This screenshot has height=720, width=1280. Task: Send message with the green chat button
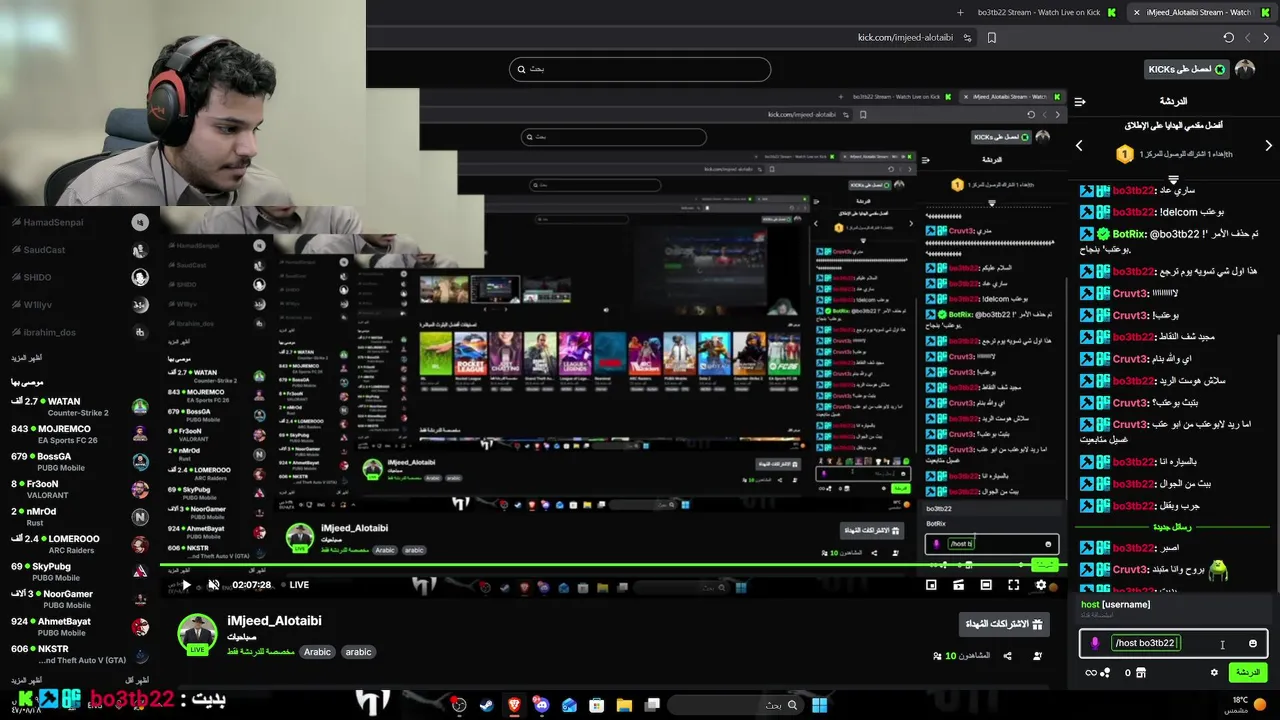(x=1248, y=673)
